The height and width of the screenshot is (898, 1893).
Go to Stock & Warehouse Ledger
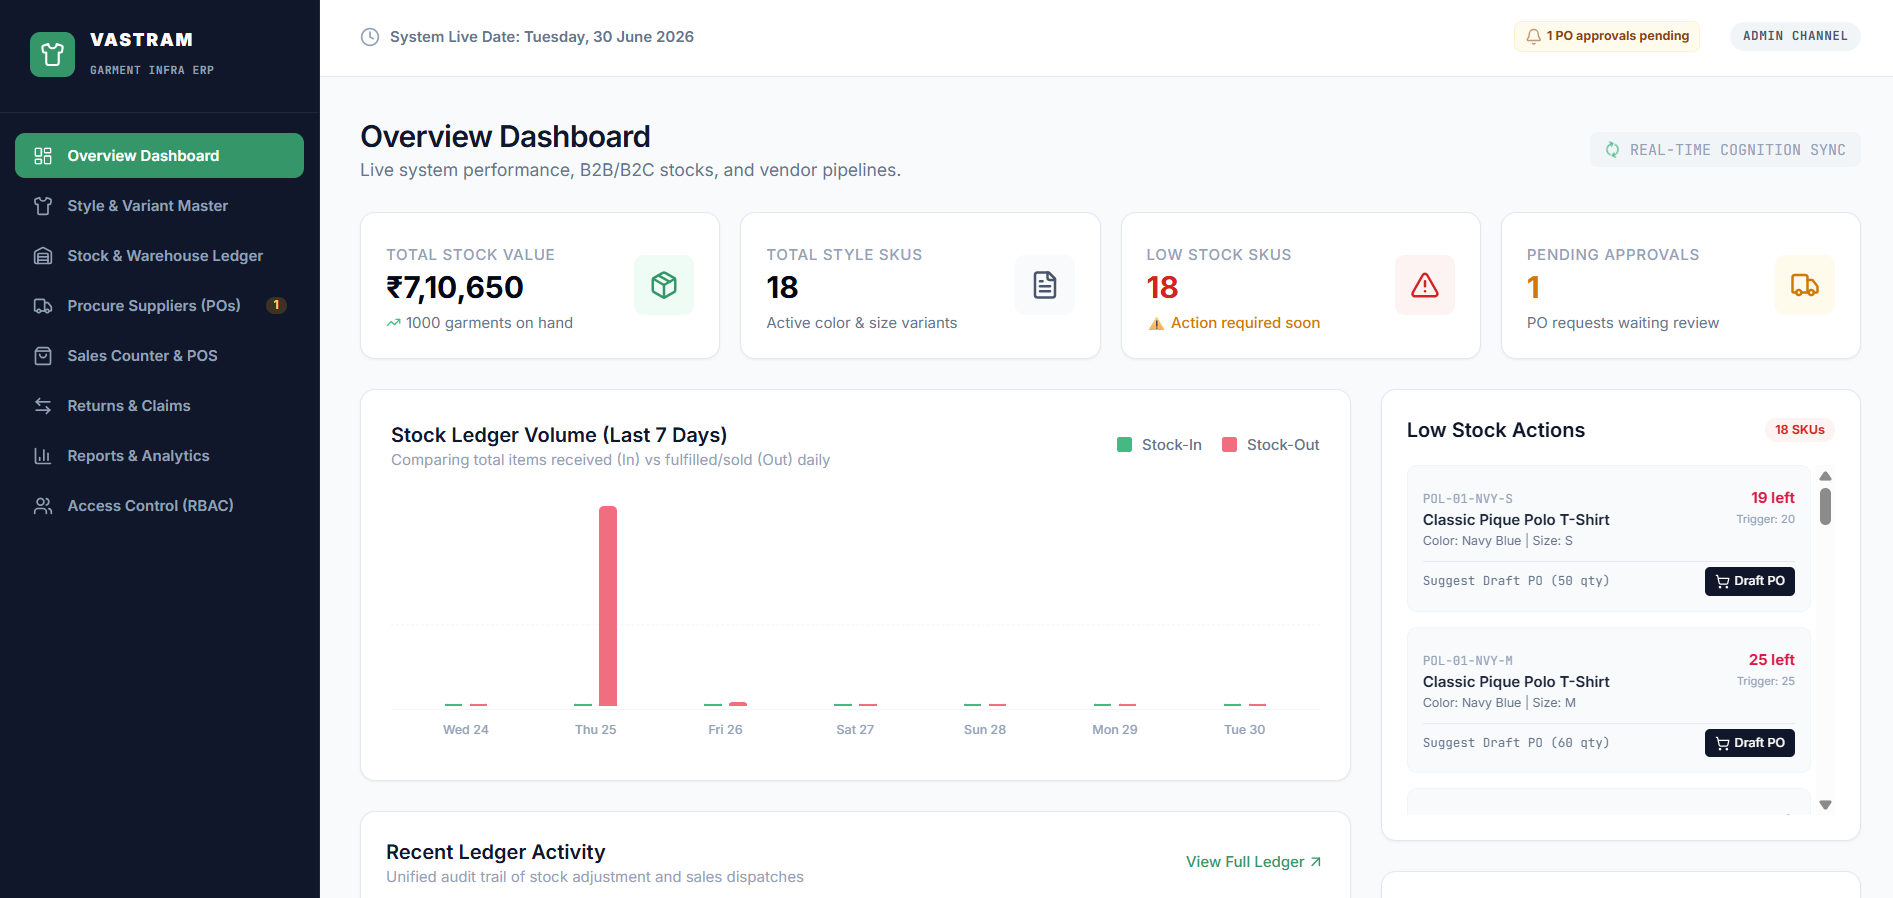[x=159, y=256]
